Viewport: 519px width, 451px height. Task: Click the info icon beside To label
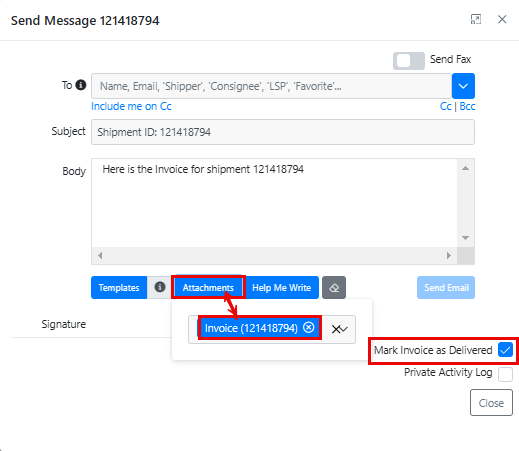(81, 85)
